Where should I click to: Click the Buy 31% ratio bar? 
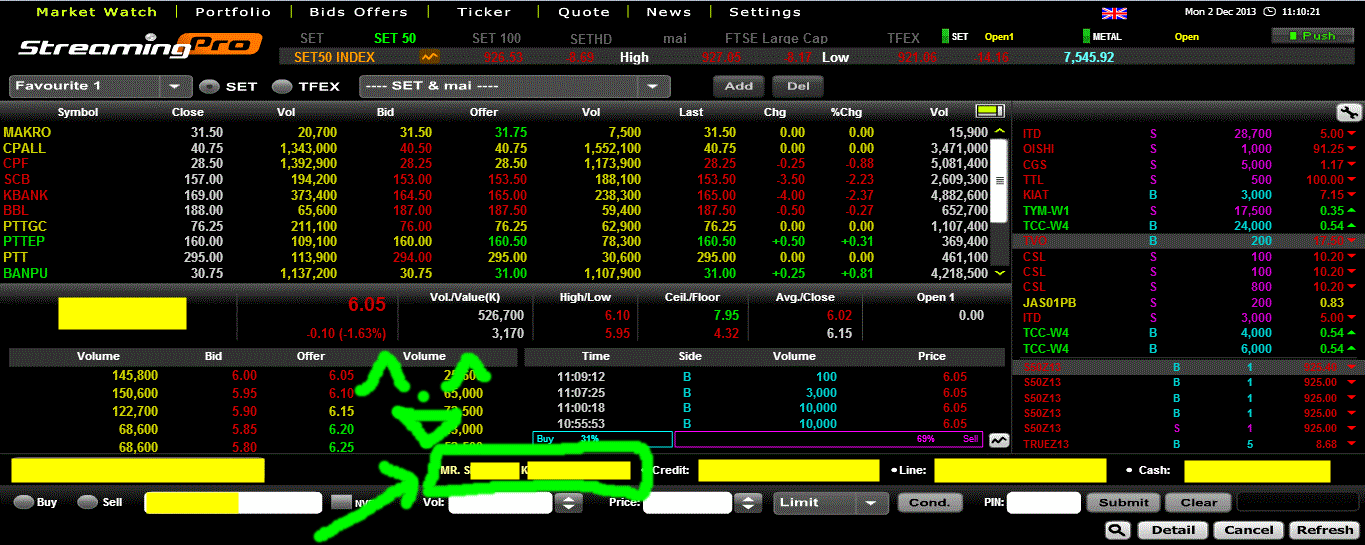tap(602, 439)
